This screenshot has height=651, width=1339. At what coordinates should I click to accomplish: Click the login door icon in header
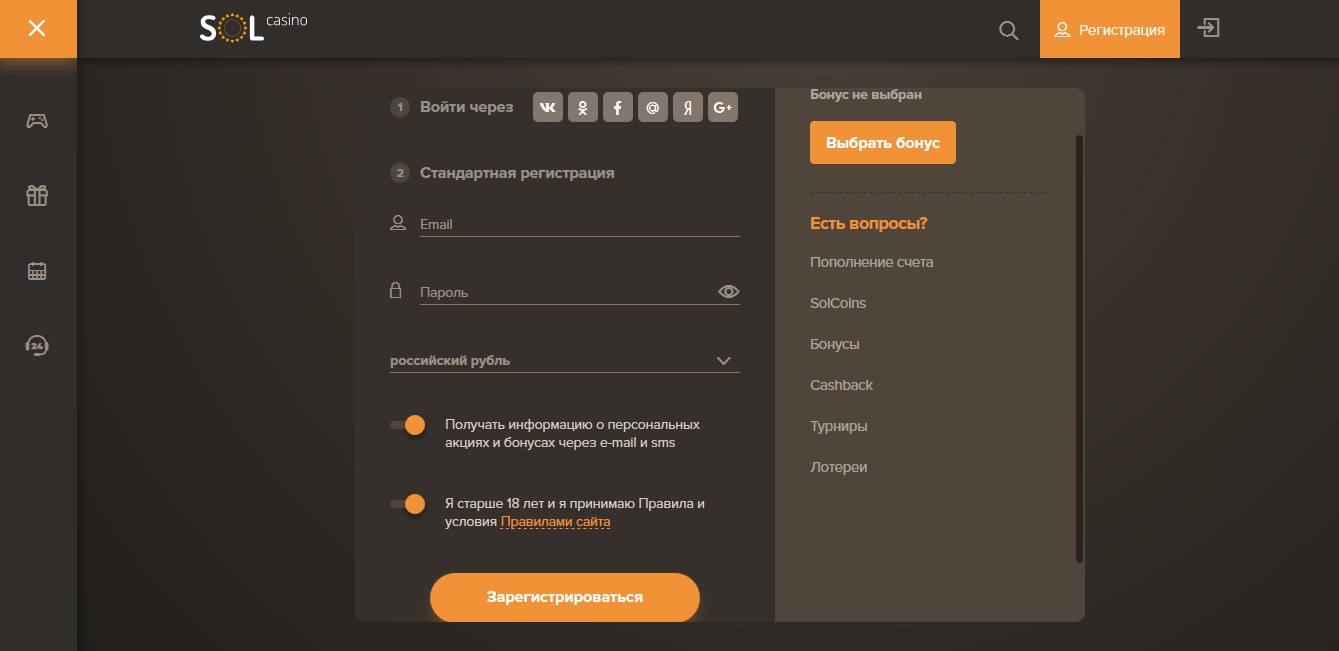pos(1209,29)
